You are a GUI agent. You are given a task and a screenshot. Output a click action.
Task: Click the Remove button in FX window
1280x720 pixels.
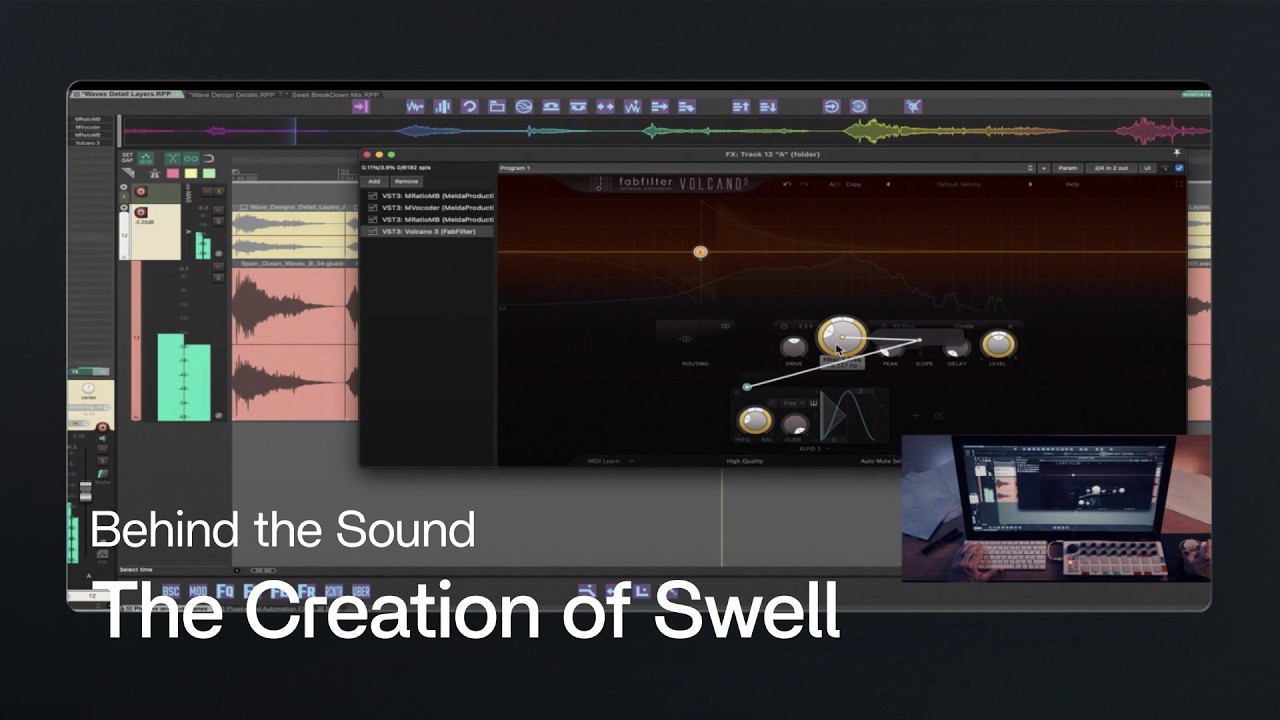(406, 182)
